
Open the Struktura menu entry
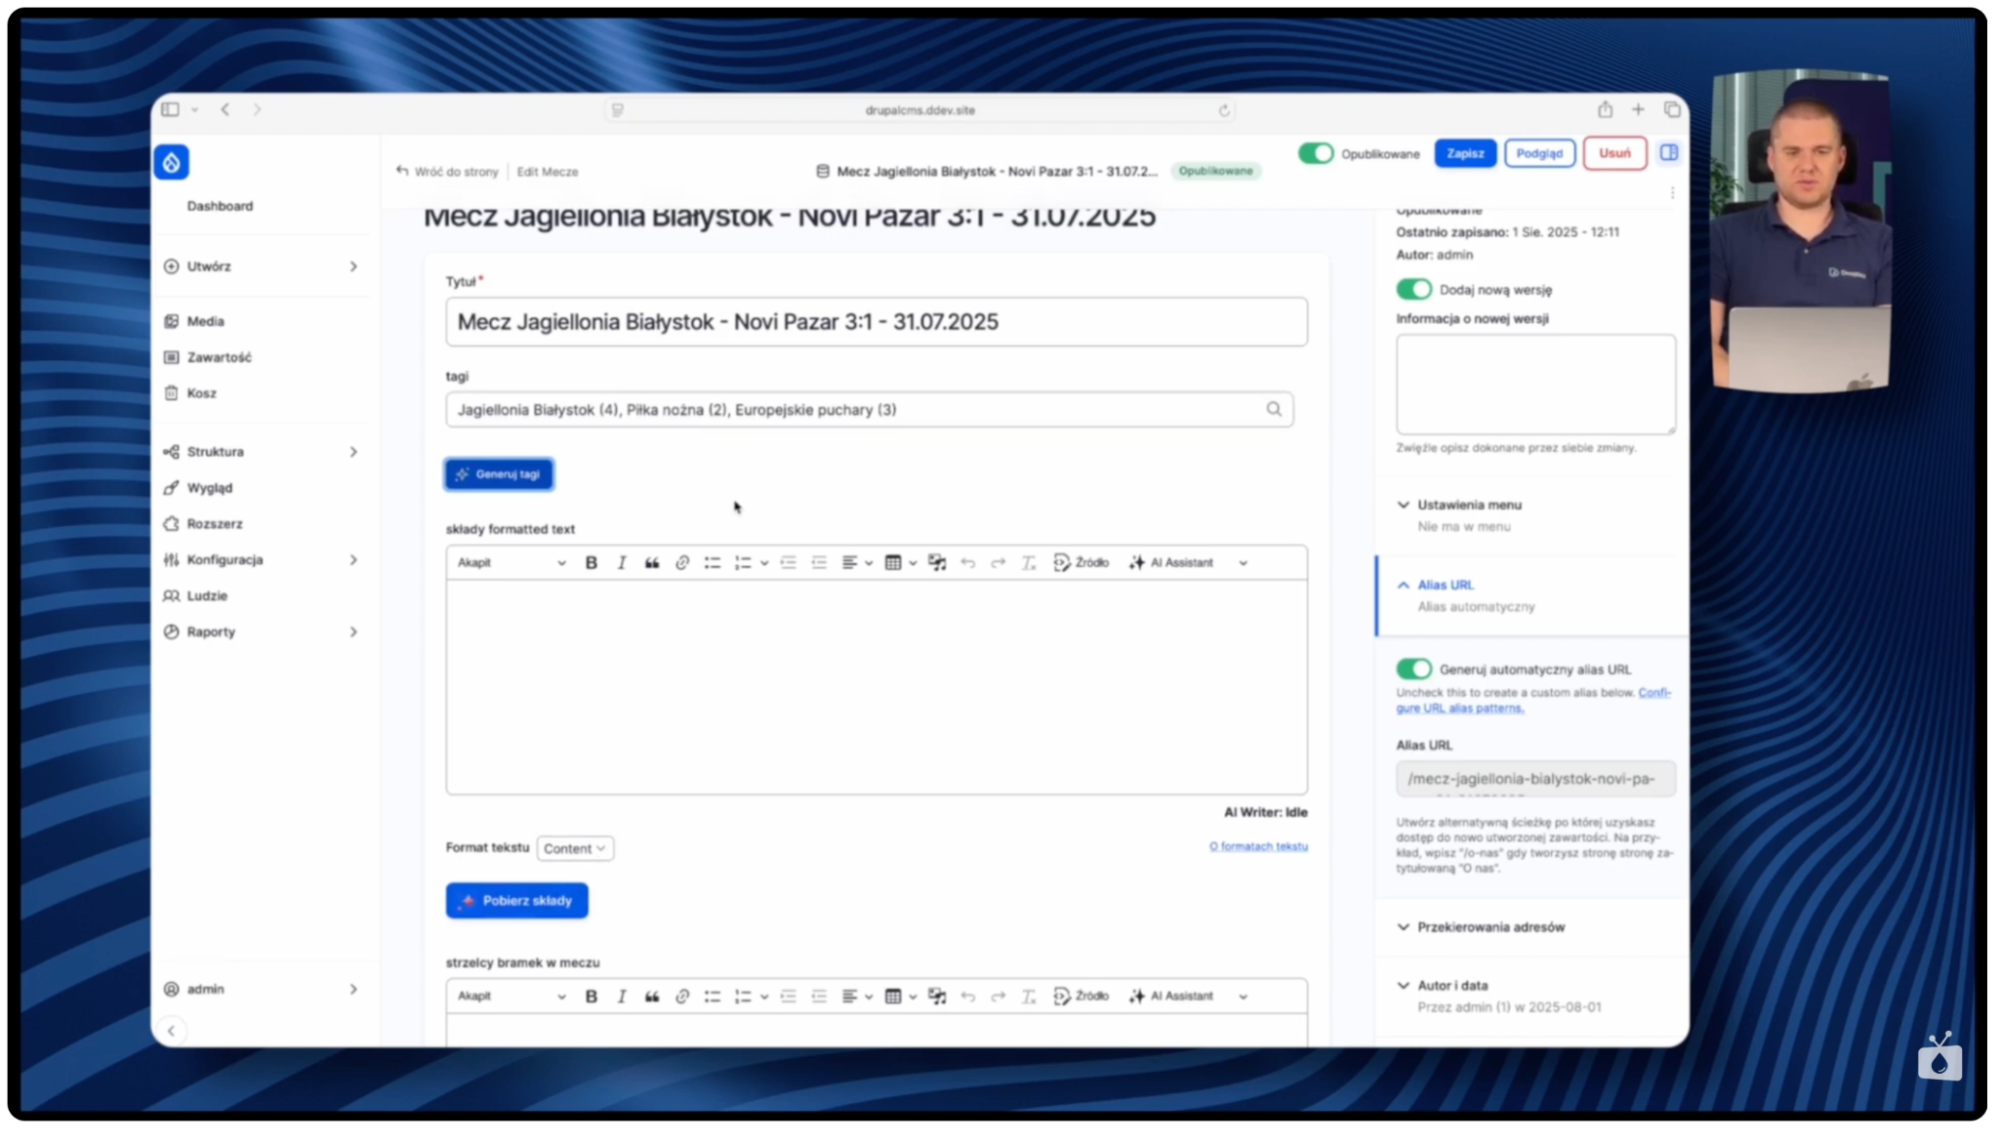(x=214, y=451)
